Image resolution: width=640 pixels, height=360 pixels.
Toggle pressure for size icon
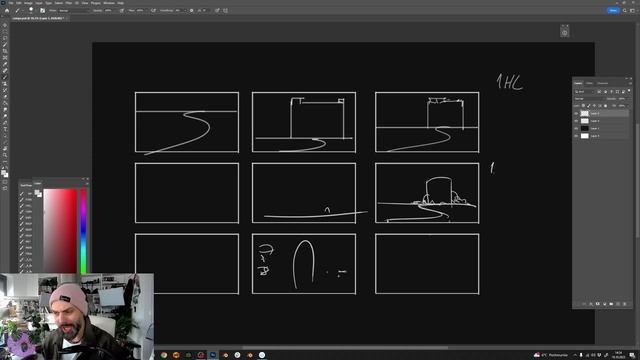point(217,10)
